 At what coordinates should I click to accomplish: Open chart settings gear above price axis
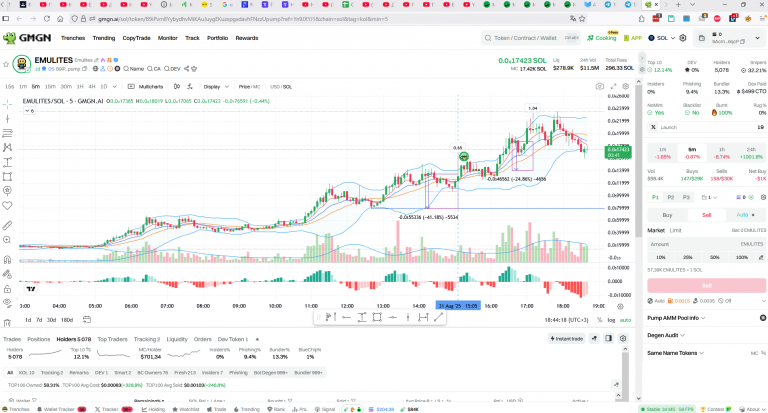point(625,86)
